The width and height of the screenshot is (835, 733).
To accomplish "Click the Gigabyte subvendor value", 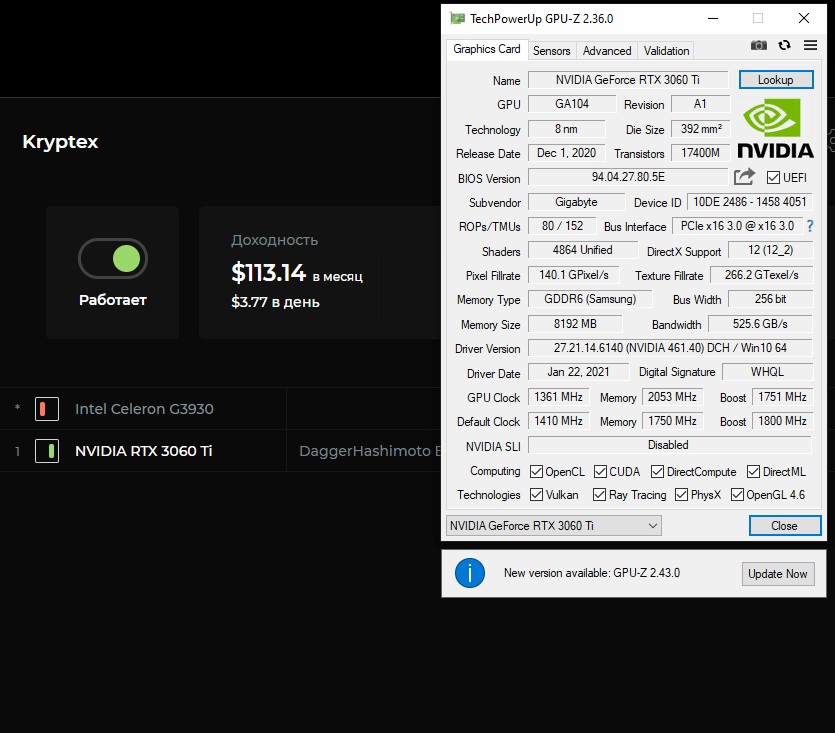I will coord(576,202).
